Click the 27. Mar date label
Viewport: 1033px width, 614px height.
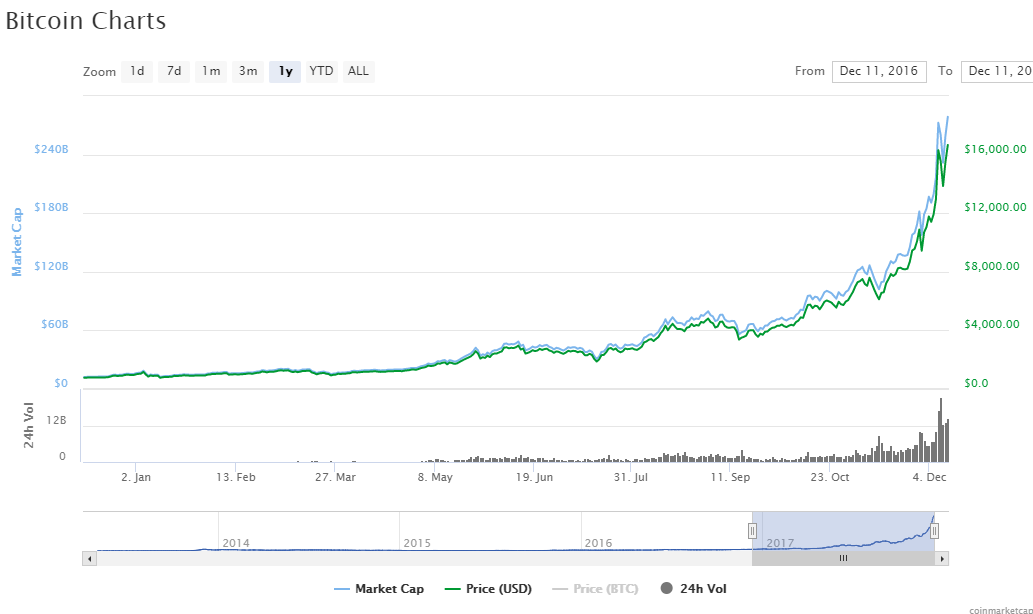[x=335, y=477]
